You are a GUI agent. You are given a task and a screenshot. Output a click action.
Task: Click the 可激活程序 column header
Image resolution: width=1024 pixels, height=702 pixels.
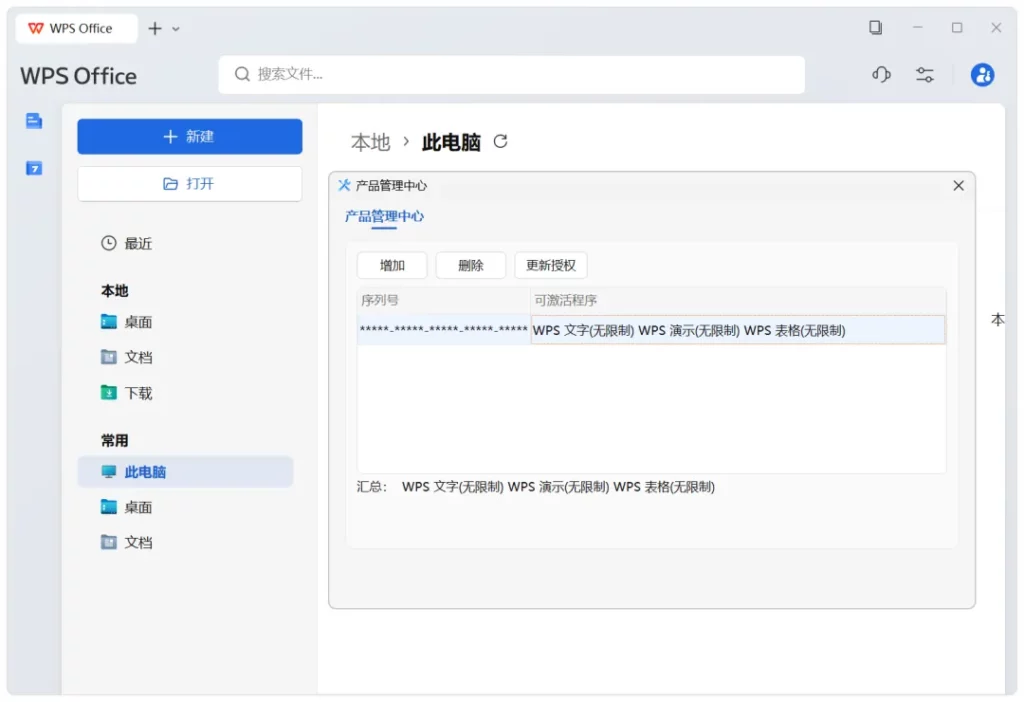[738, 300]
